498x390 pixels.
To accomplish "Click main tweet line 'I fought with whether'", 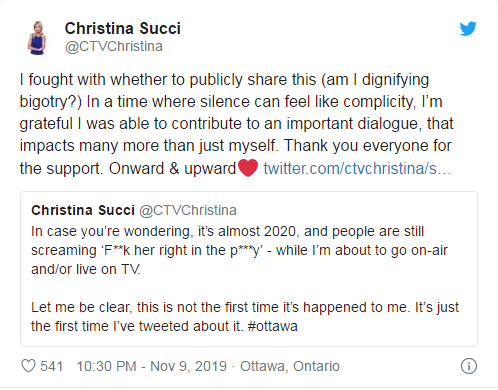I will (x=224, y=80).
